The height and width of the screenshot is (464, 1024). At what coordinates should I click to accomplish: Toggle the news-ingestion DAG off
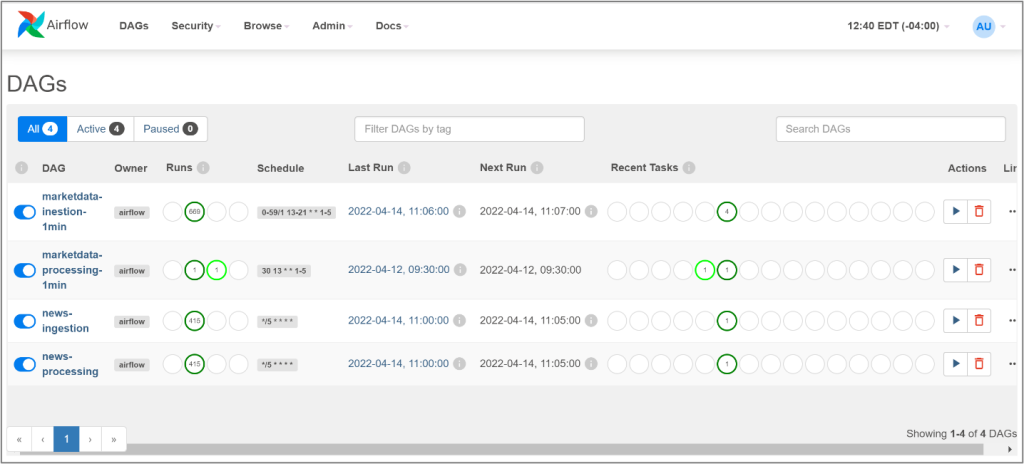coord(25,321)
